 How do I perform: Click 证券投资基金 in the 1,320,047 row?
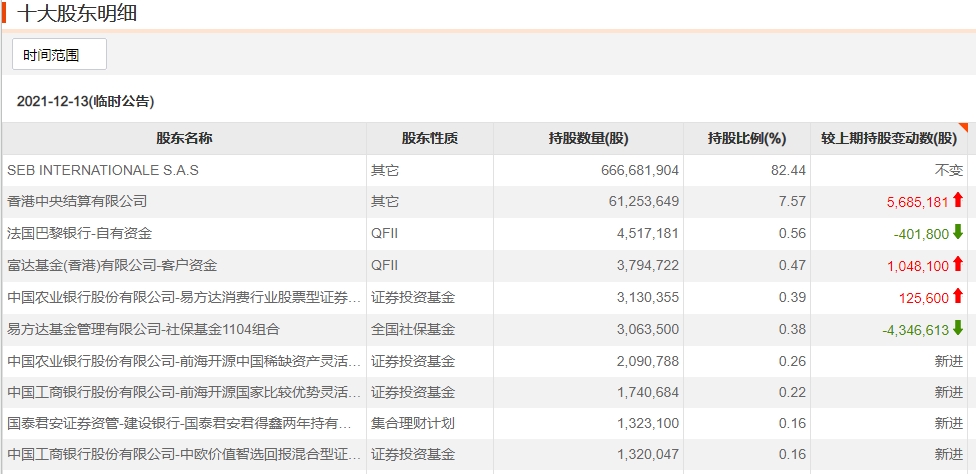click(x=413, y=455)
